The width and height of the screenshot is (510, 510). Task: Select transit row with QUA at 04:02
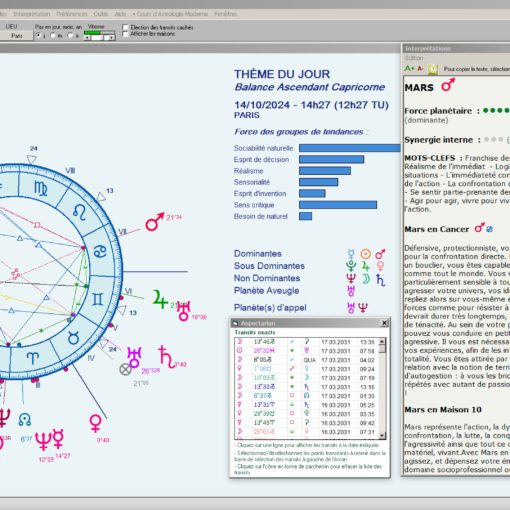pyautogui.click(x=307, y=360)
